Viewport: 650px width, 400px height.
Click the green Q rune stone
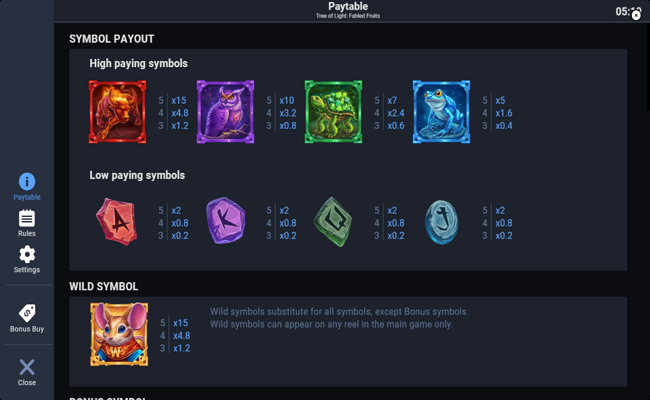click(333, 222)
